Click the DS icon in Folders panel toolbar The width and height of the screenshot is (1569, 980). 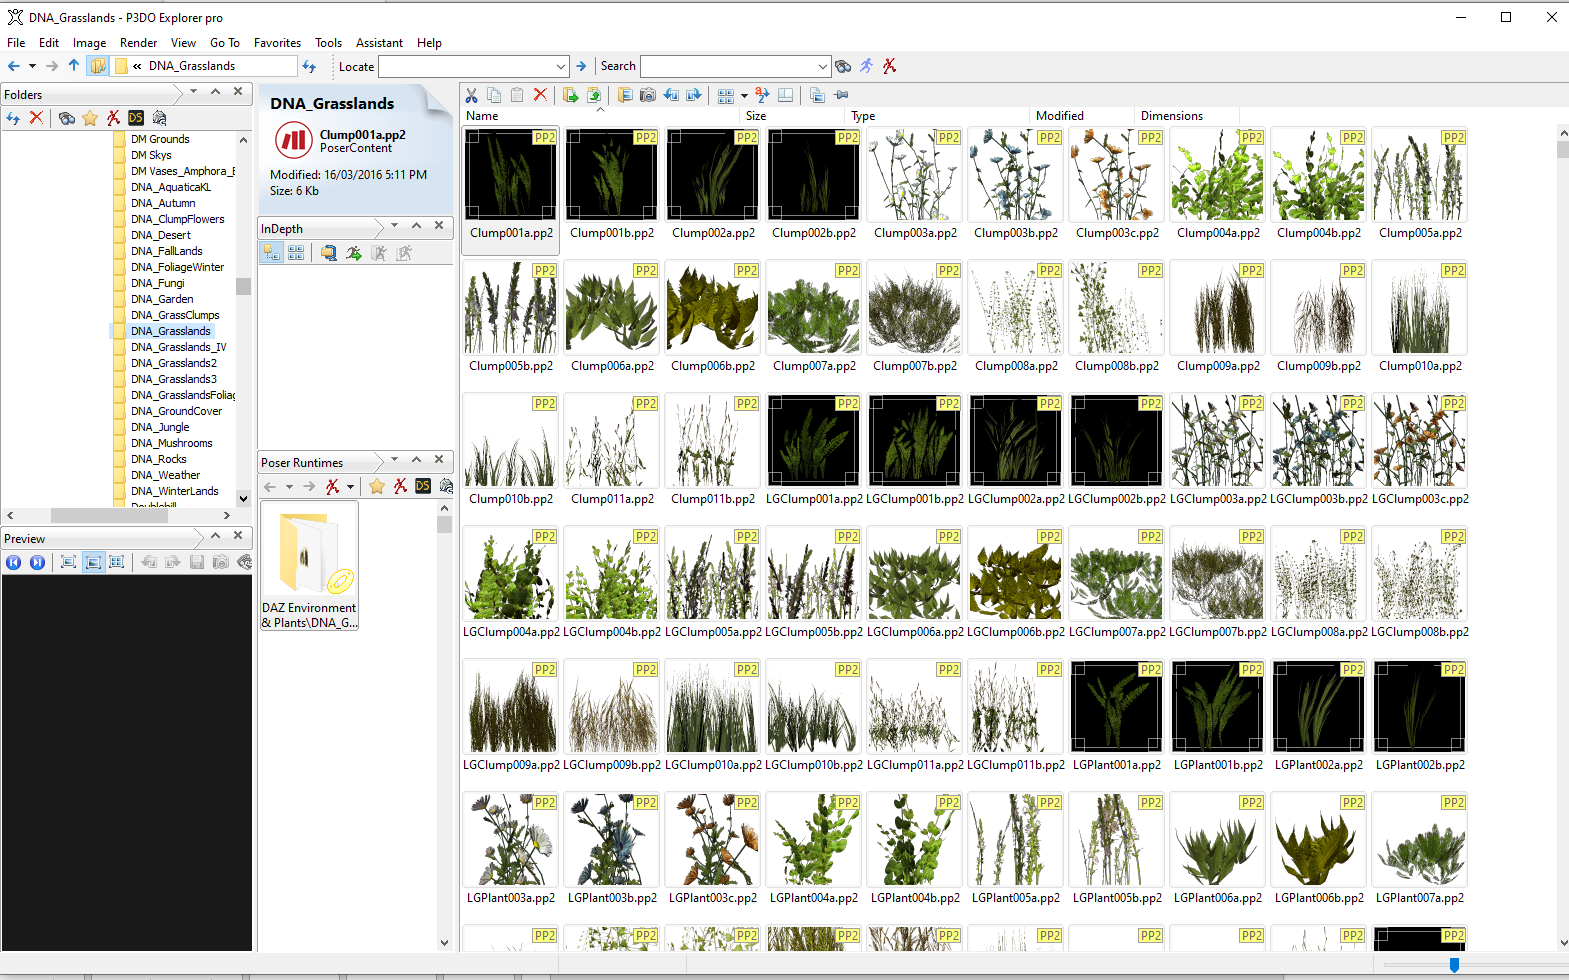point(136,118)
